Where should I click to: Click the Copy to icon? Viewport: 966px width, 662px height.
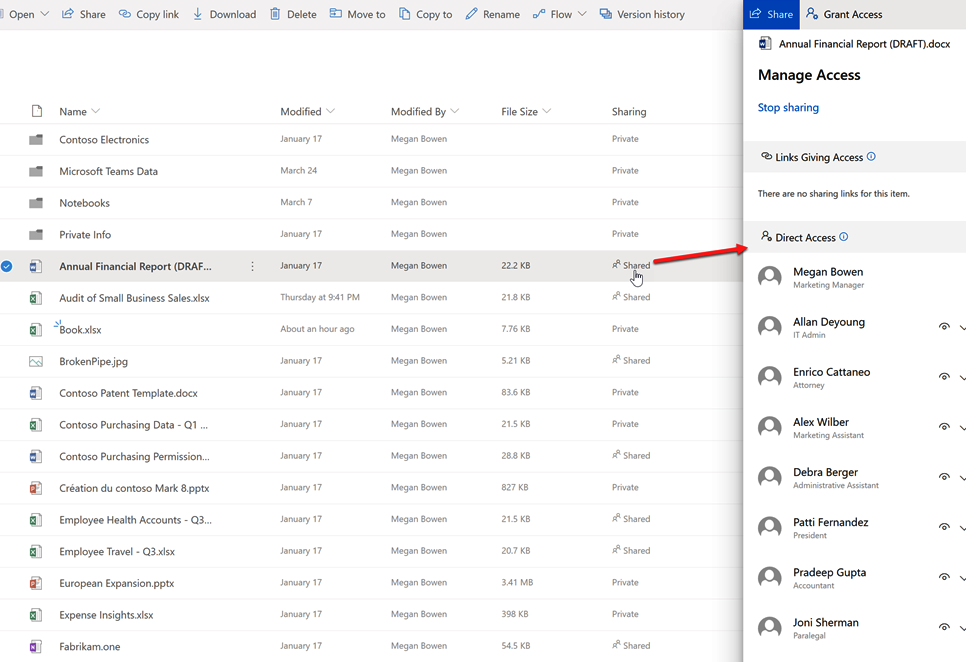pos(404,14)
